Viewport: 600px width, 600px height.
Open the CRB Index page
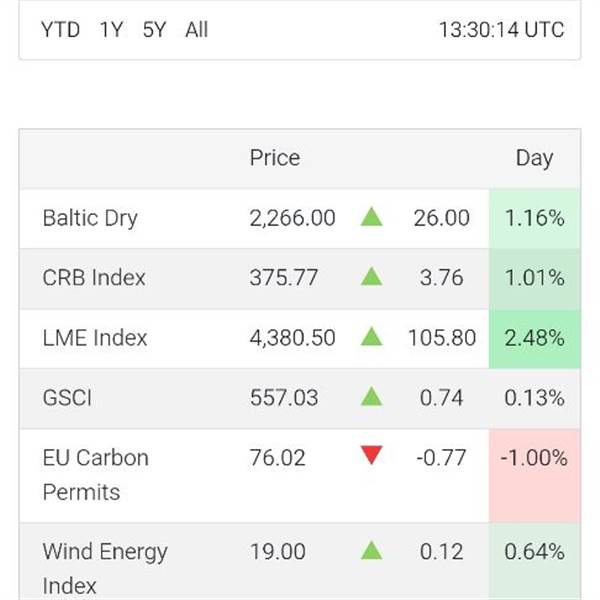94,278
